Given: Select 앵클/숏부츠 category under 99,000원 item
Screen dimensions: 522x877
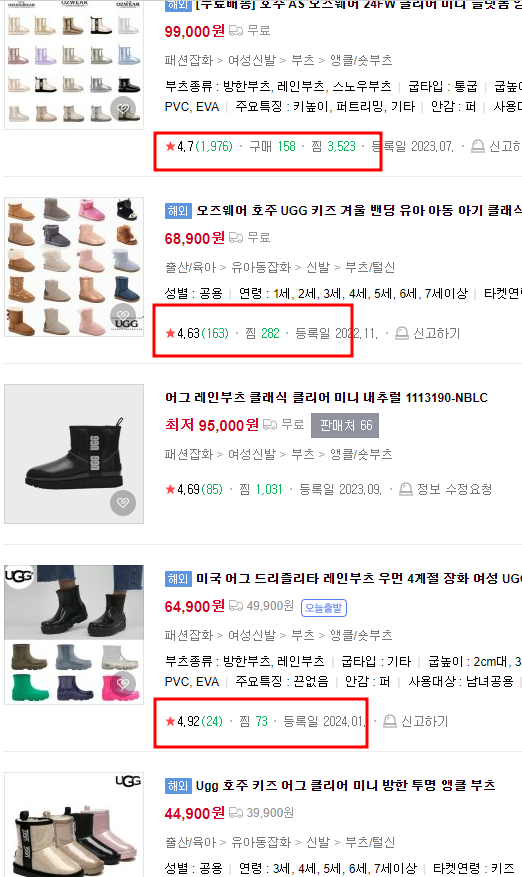Looking at the screenshot, I should pyautogui.click(x=361, y=60).
